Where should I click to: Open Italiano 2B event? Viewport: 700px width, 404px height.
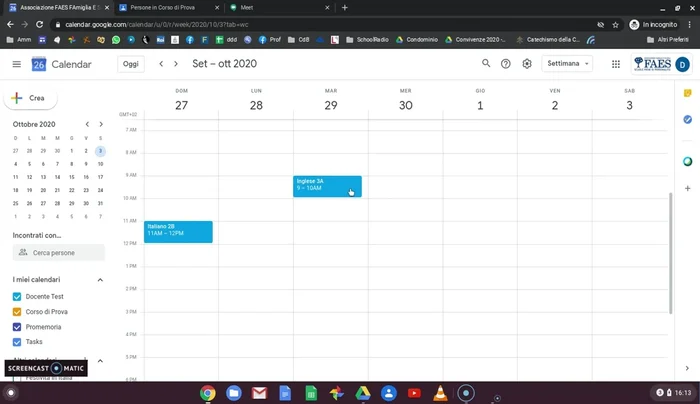pos(178,232)
